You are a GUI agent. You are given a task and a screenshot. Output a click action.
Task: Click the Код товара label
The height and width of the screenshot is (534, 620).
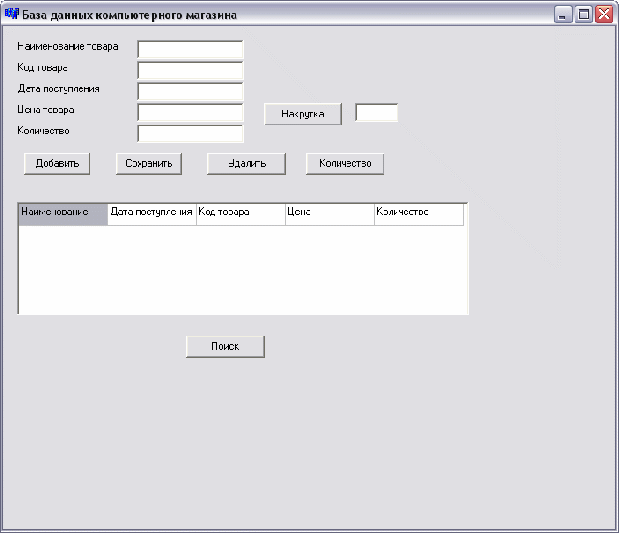(x=42, y=68)
